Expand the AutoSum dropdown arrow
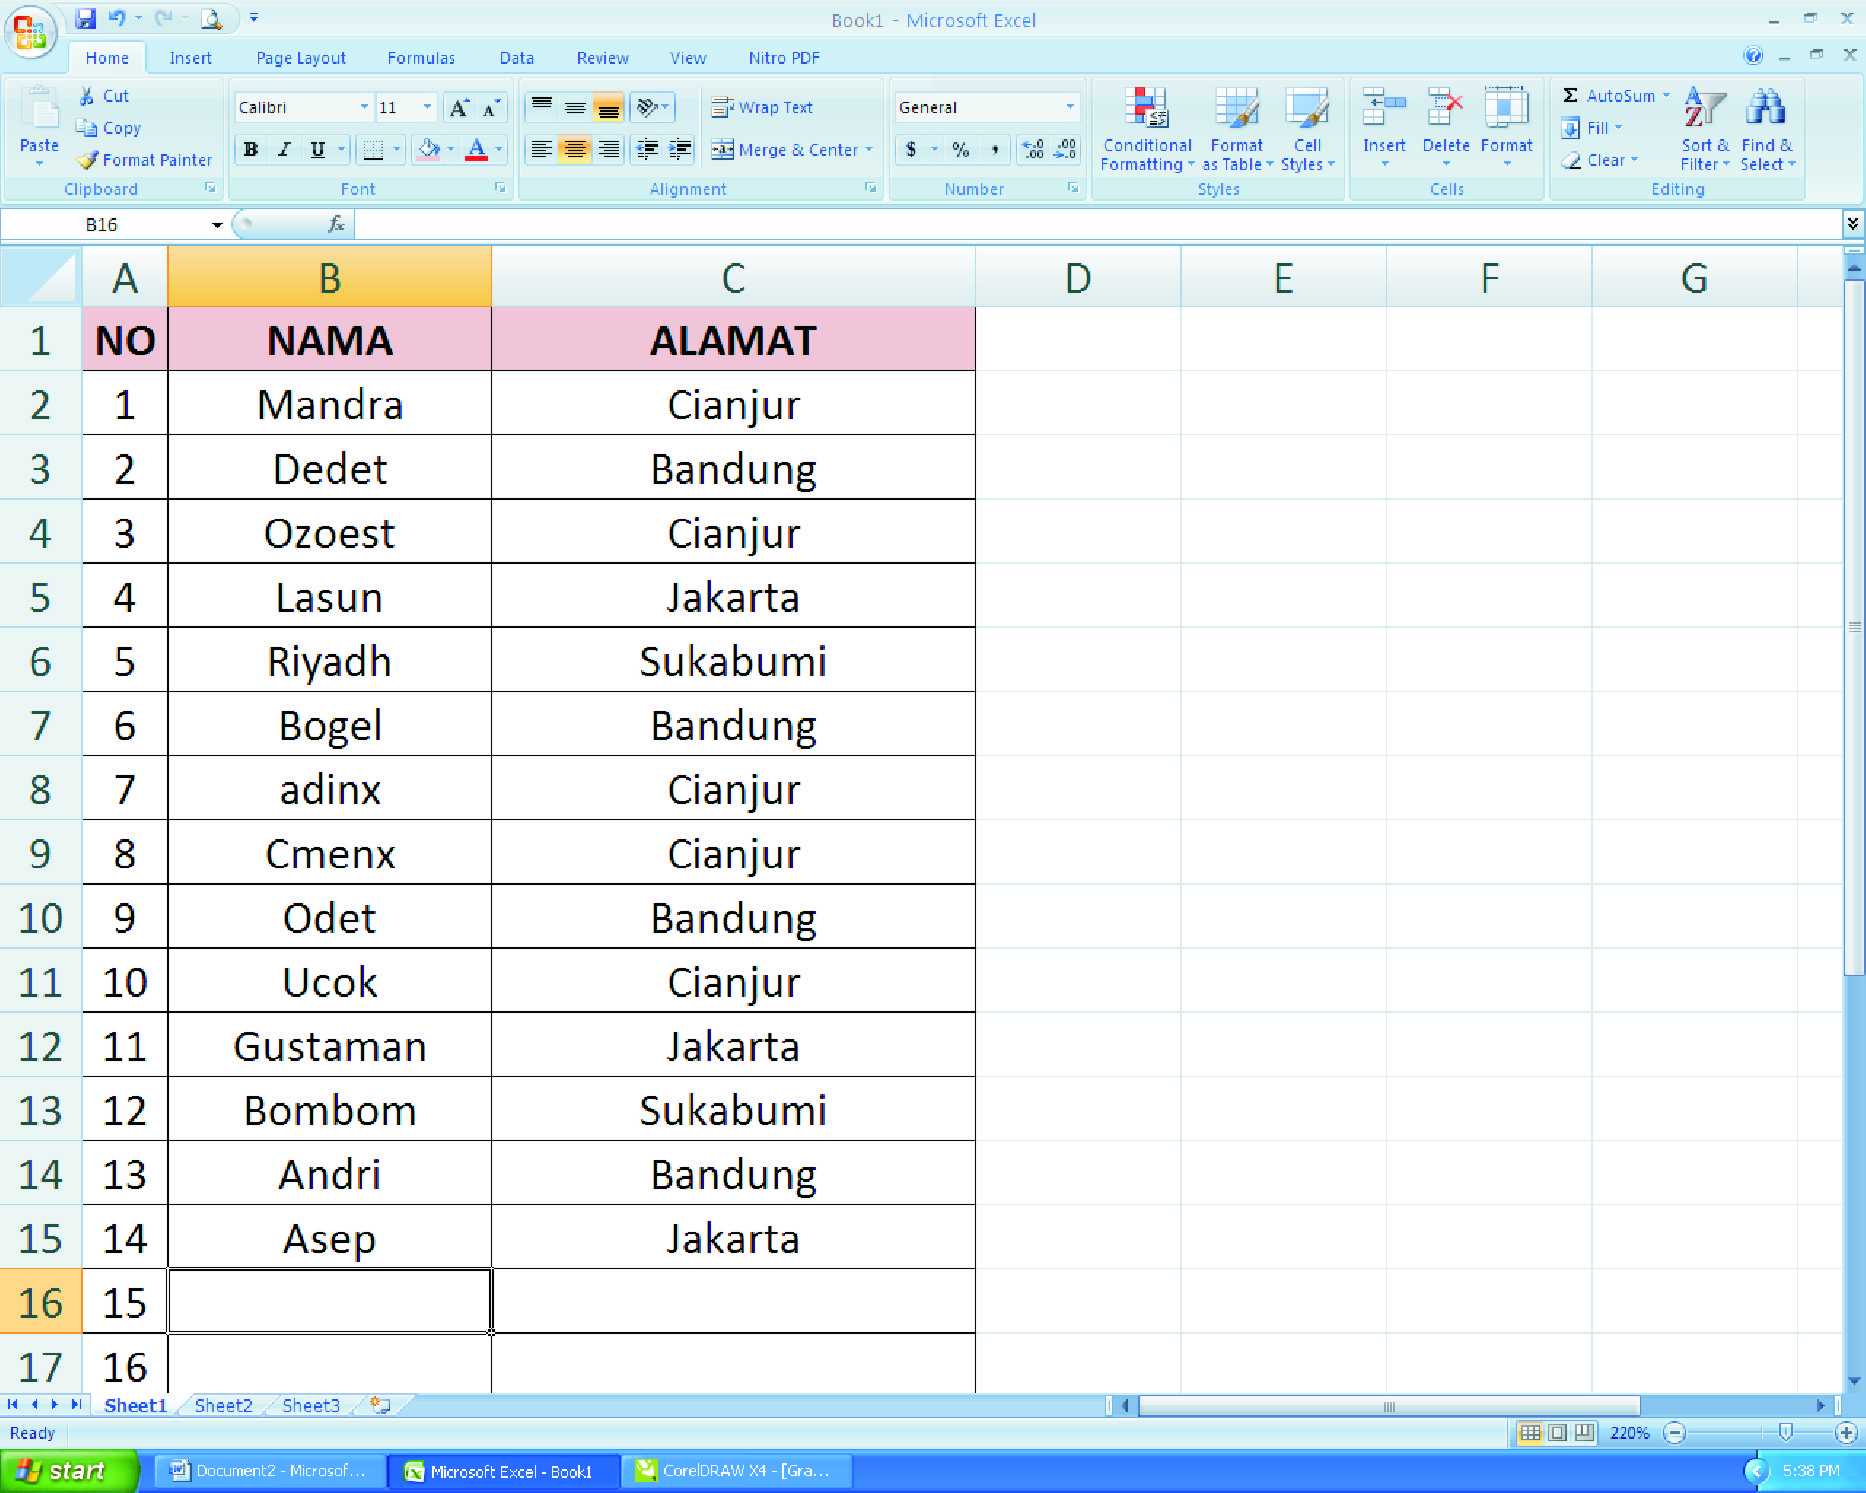The width and height of the screenshot is (1866, 1493). pos(1666,96)
